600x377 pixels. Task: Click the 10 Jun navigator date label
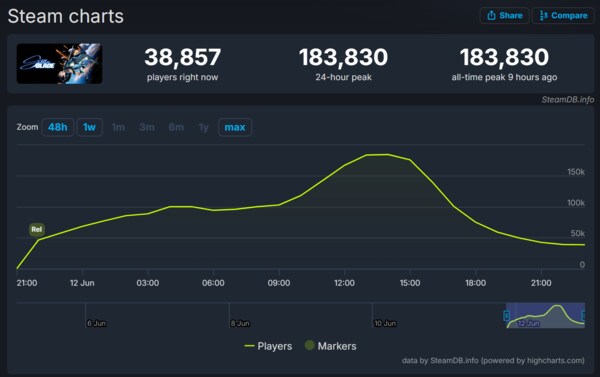[385, 323]
